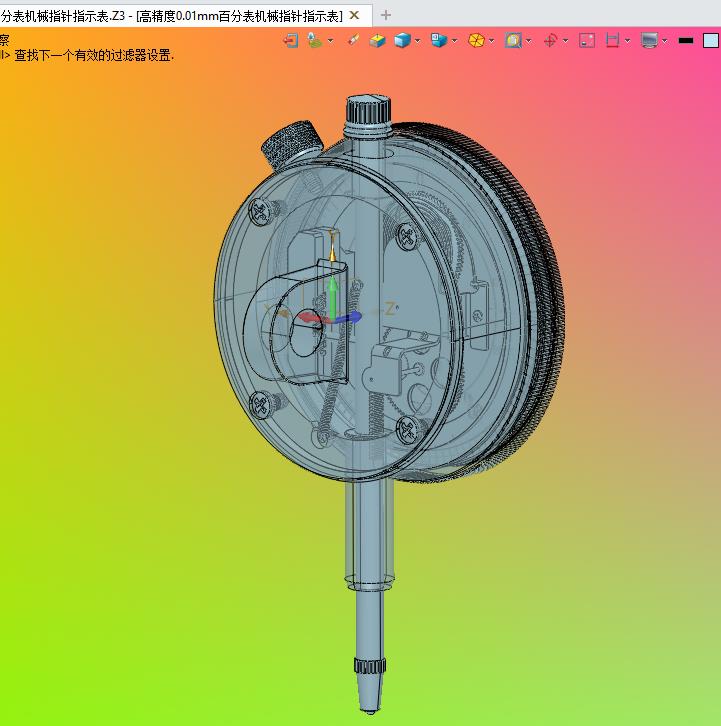
Task: Open the dropdown beside the monitor icon
Action: pyautogui.click(x=665, y=41)
